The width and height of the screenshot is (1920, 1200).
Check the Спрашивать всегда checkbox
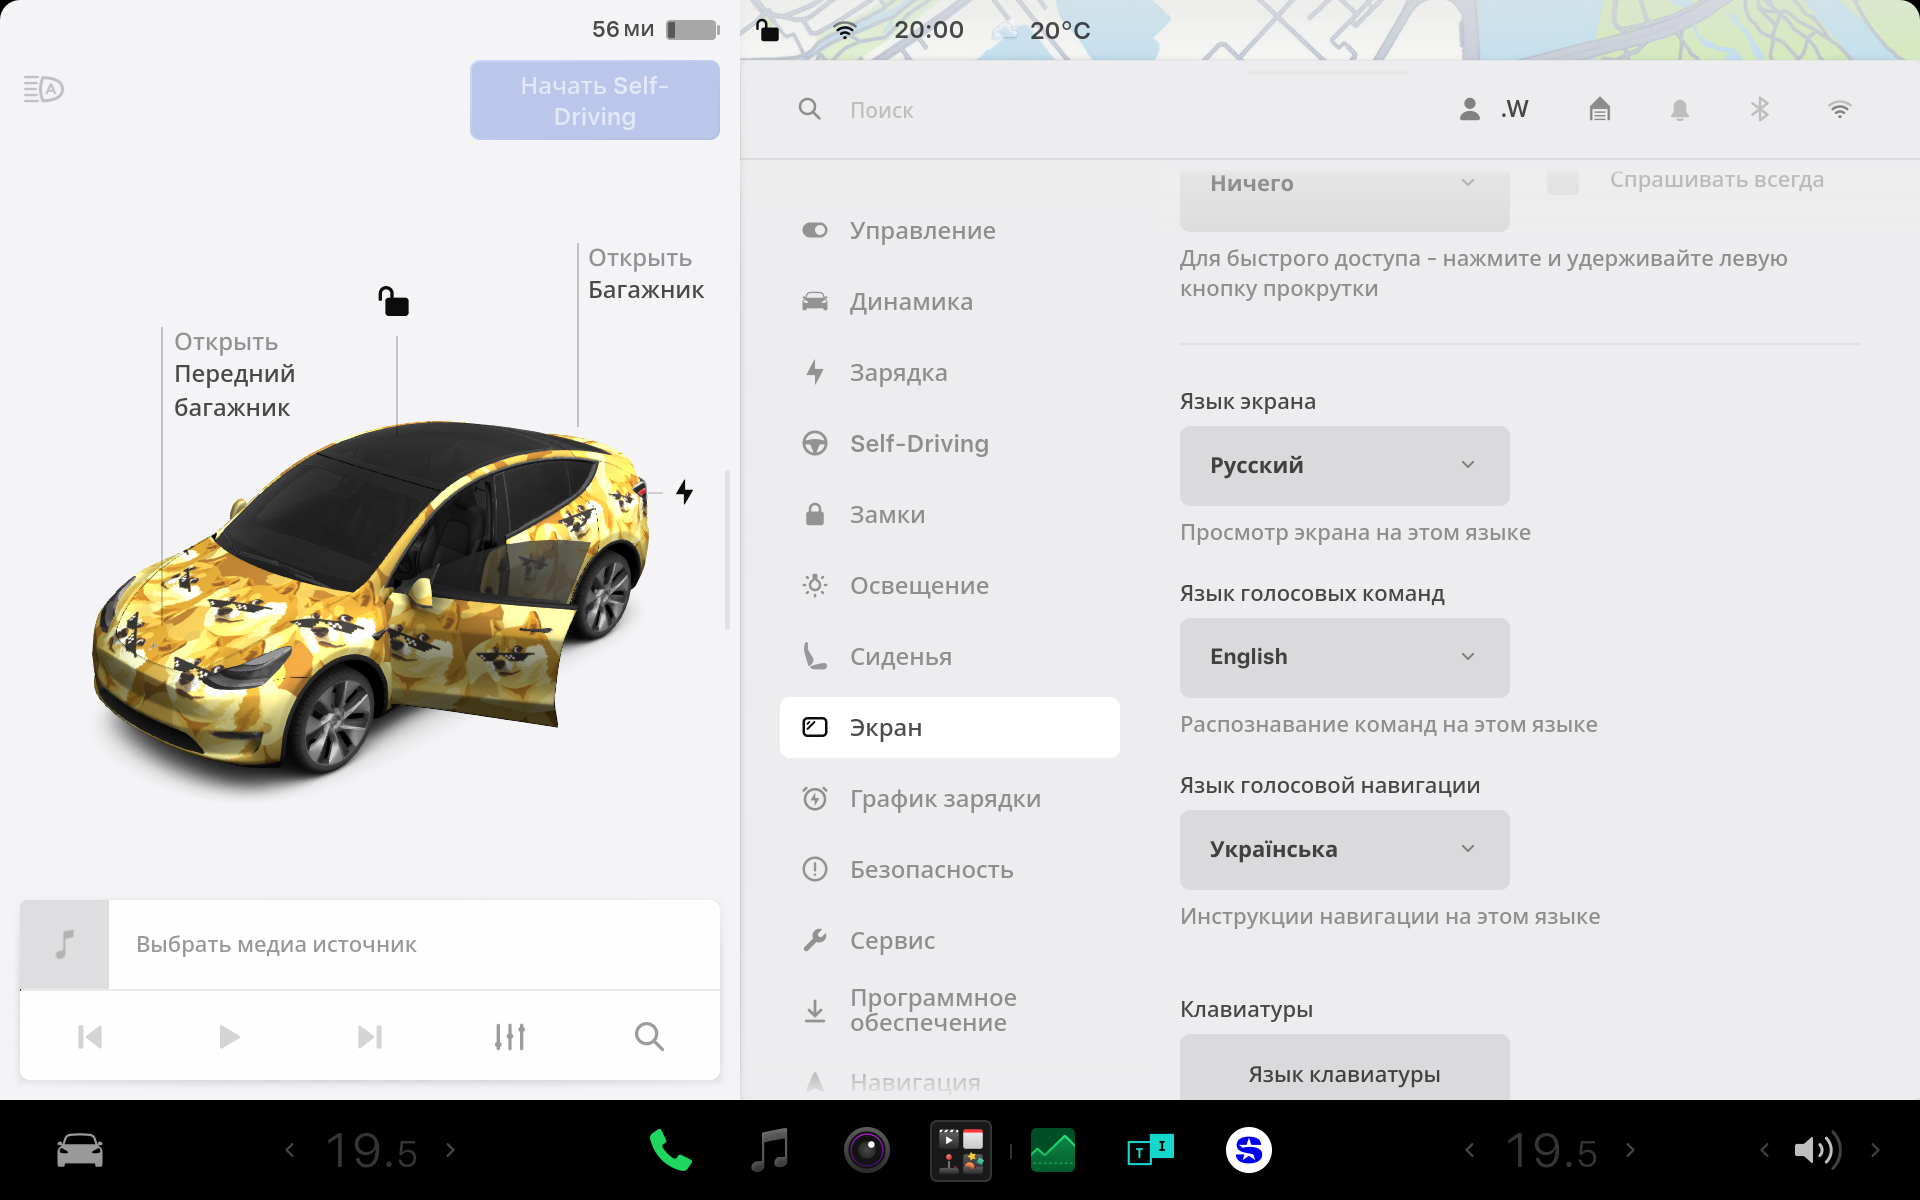pos(1562,182)
